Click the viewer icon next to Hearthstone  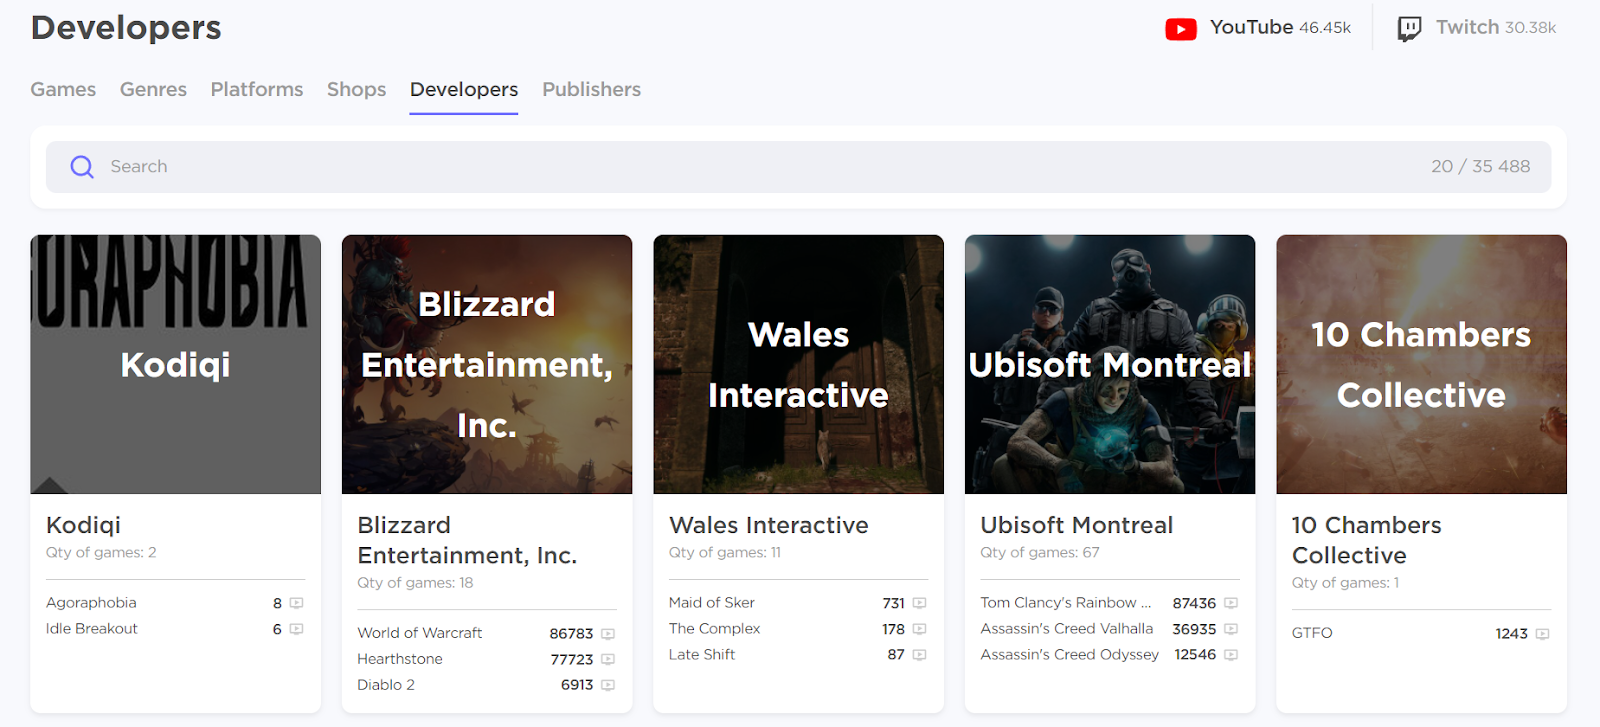[608, 660]
